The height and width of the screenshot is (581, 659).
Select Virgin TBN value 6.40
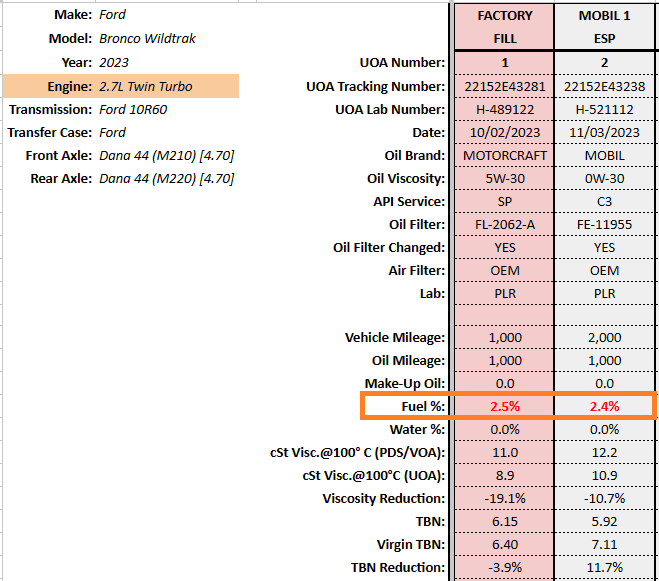tap(504, 545)
